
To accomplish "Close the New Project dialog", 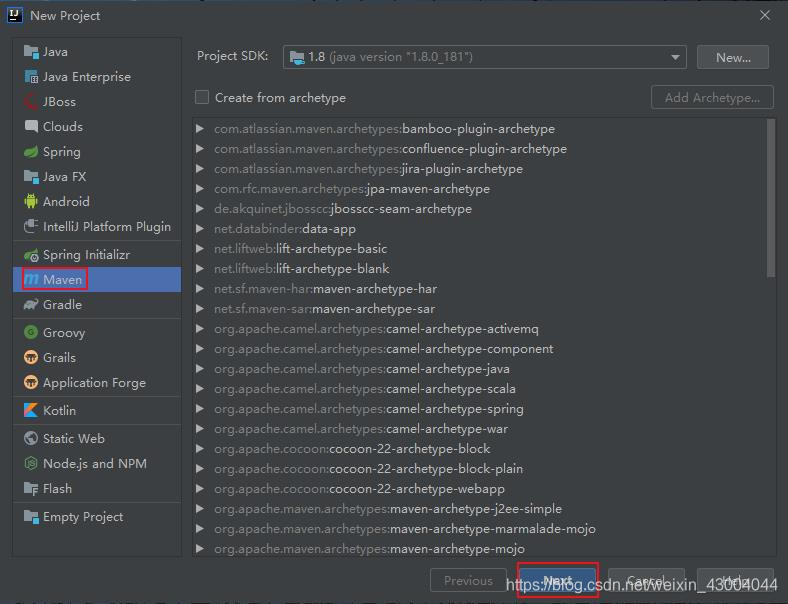I will [765, 16].
